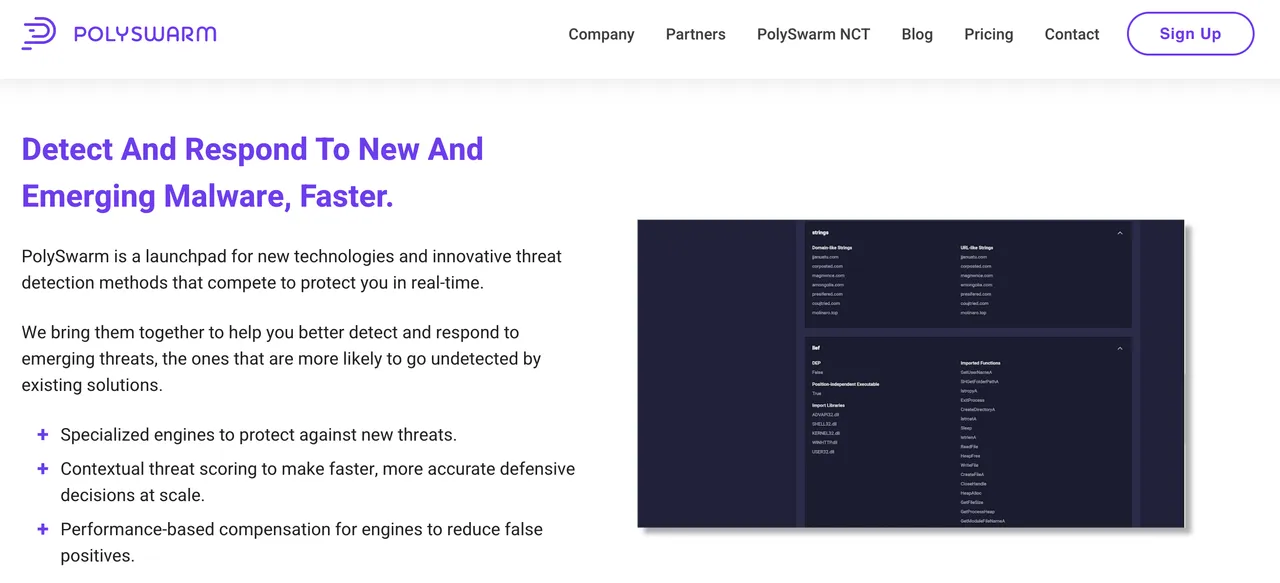
Task: Select the 'Detect And Respond To New And' heading line
Action: tap(252, 149)
